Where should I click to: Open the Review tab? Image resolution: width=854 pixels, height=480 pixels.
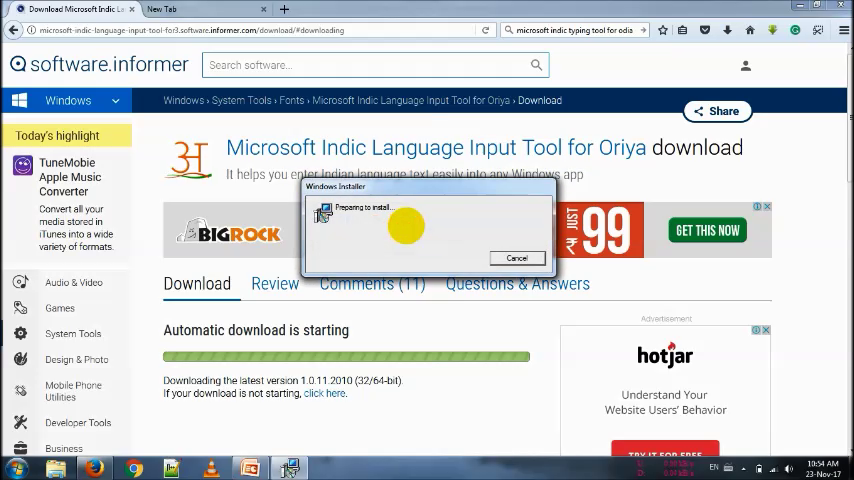[x=275, y=284]
